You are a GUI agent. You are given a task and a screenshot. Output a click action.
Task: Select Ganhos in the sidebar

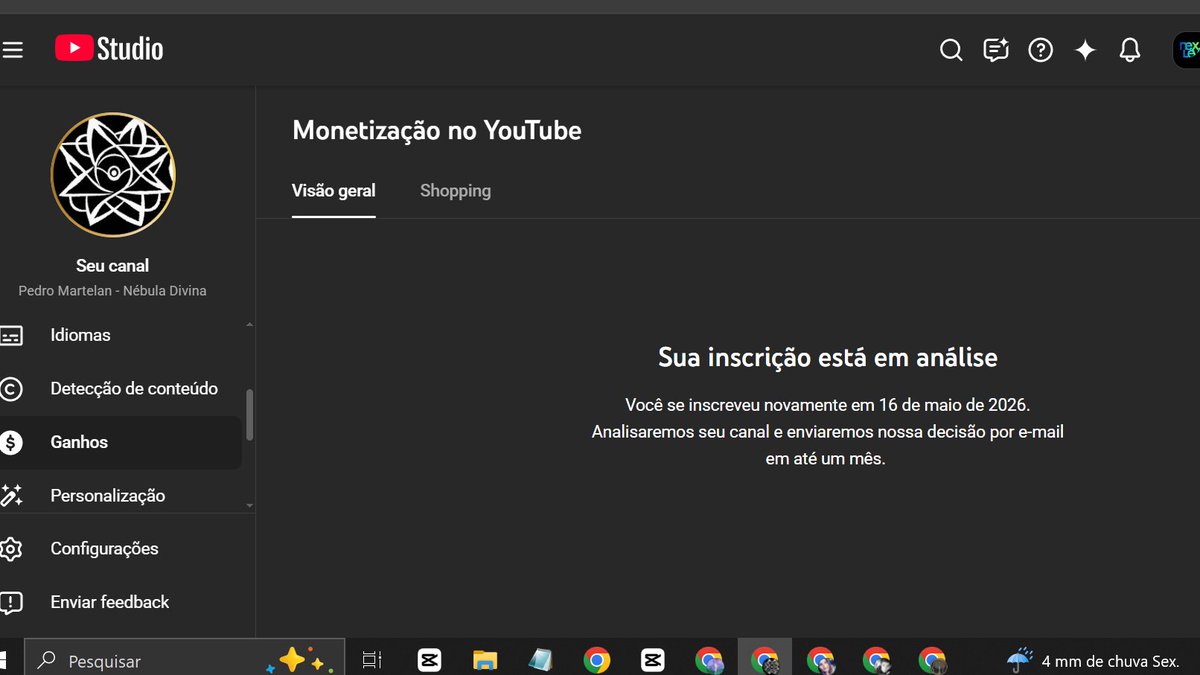coord(120,442)
